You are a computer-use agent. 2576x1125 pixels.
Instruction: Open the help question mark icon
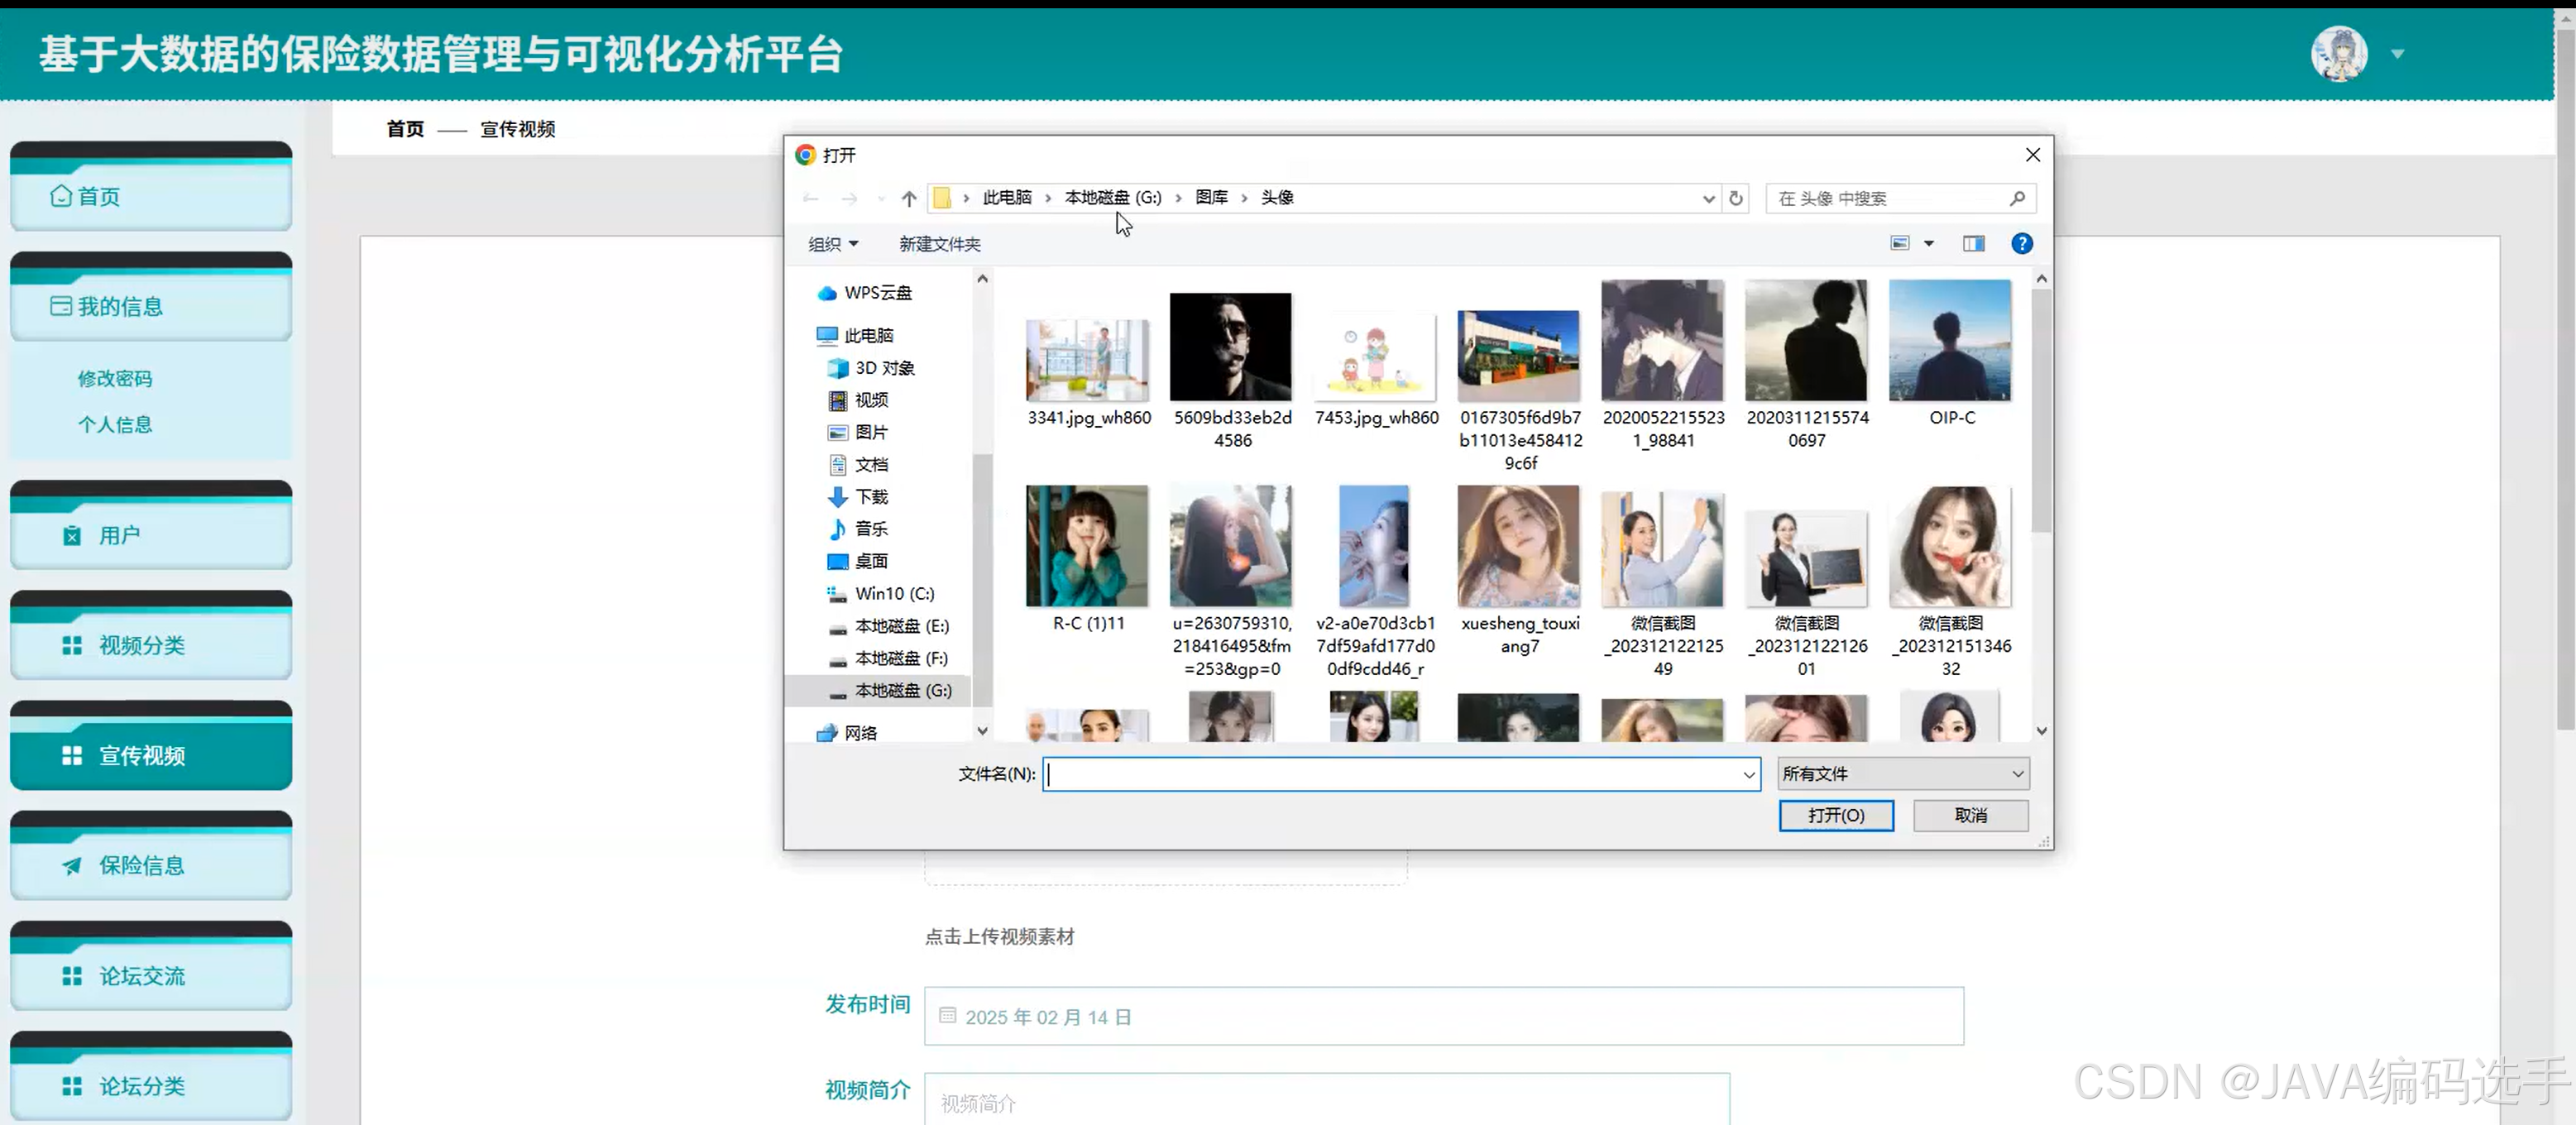point(2021,244)
